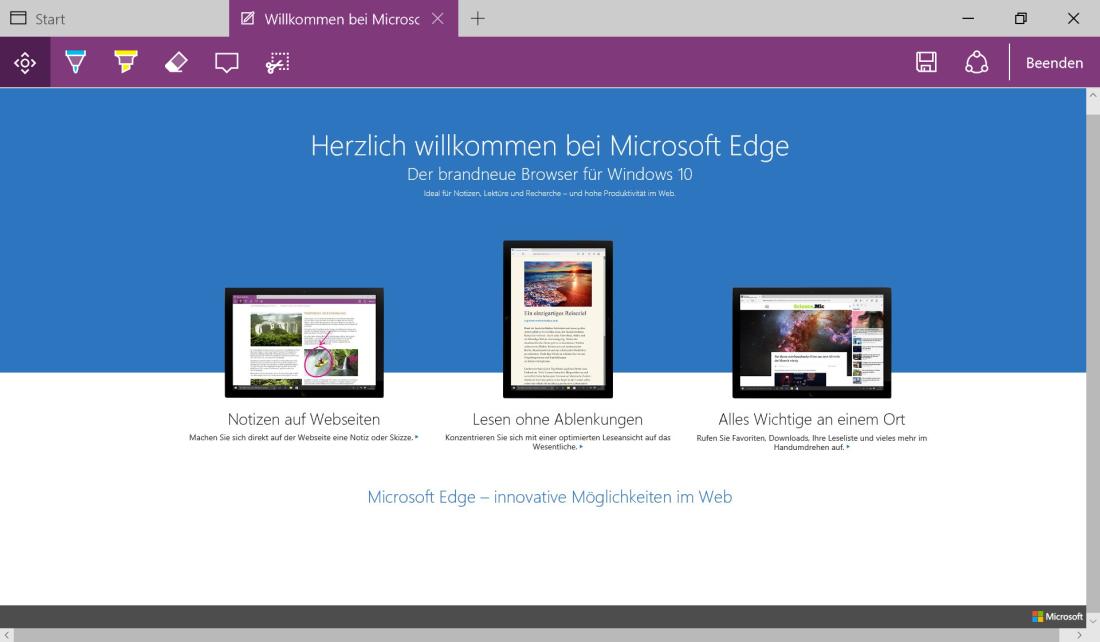The image size is (1100, 642).
Task: Open Alles Wichtige an einem Ort image
Action: (812, 342)
